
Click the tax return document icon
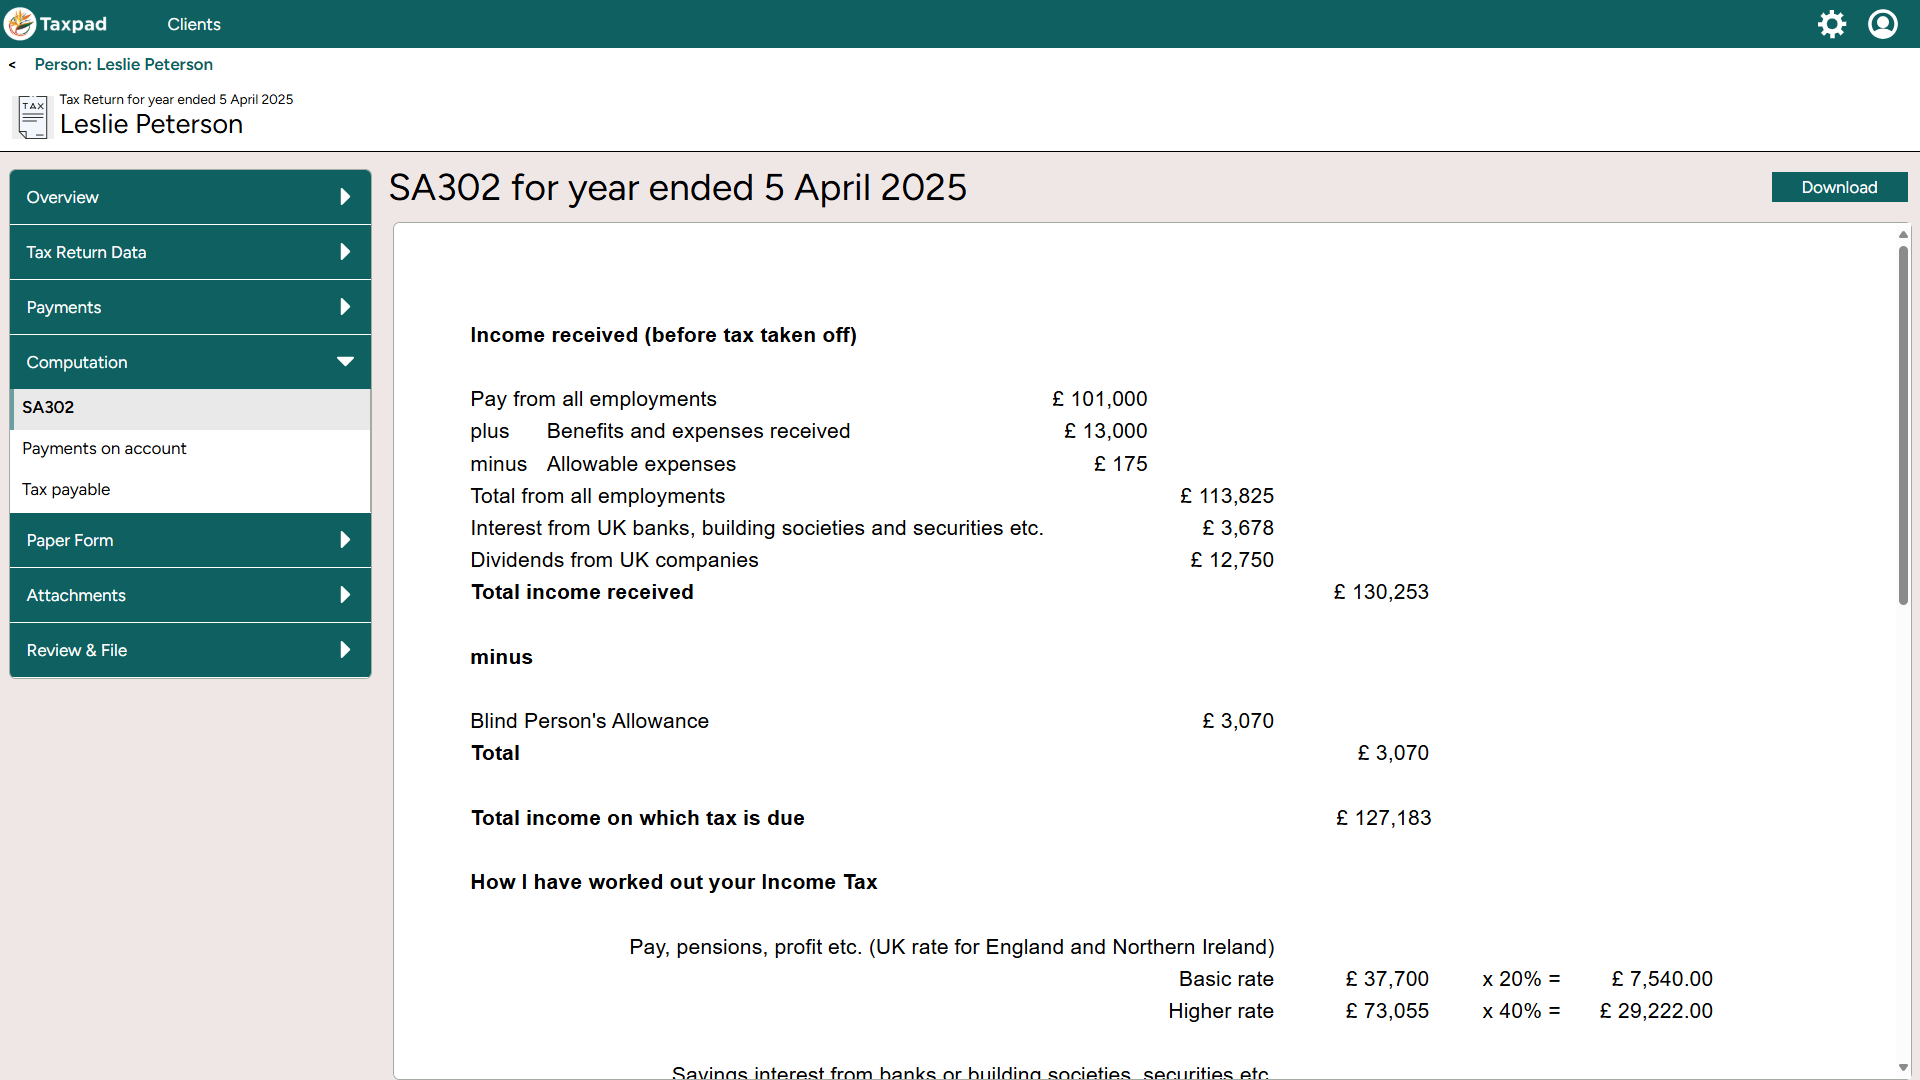pyautogui.click(x=32, y=117)
